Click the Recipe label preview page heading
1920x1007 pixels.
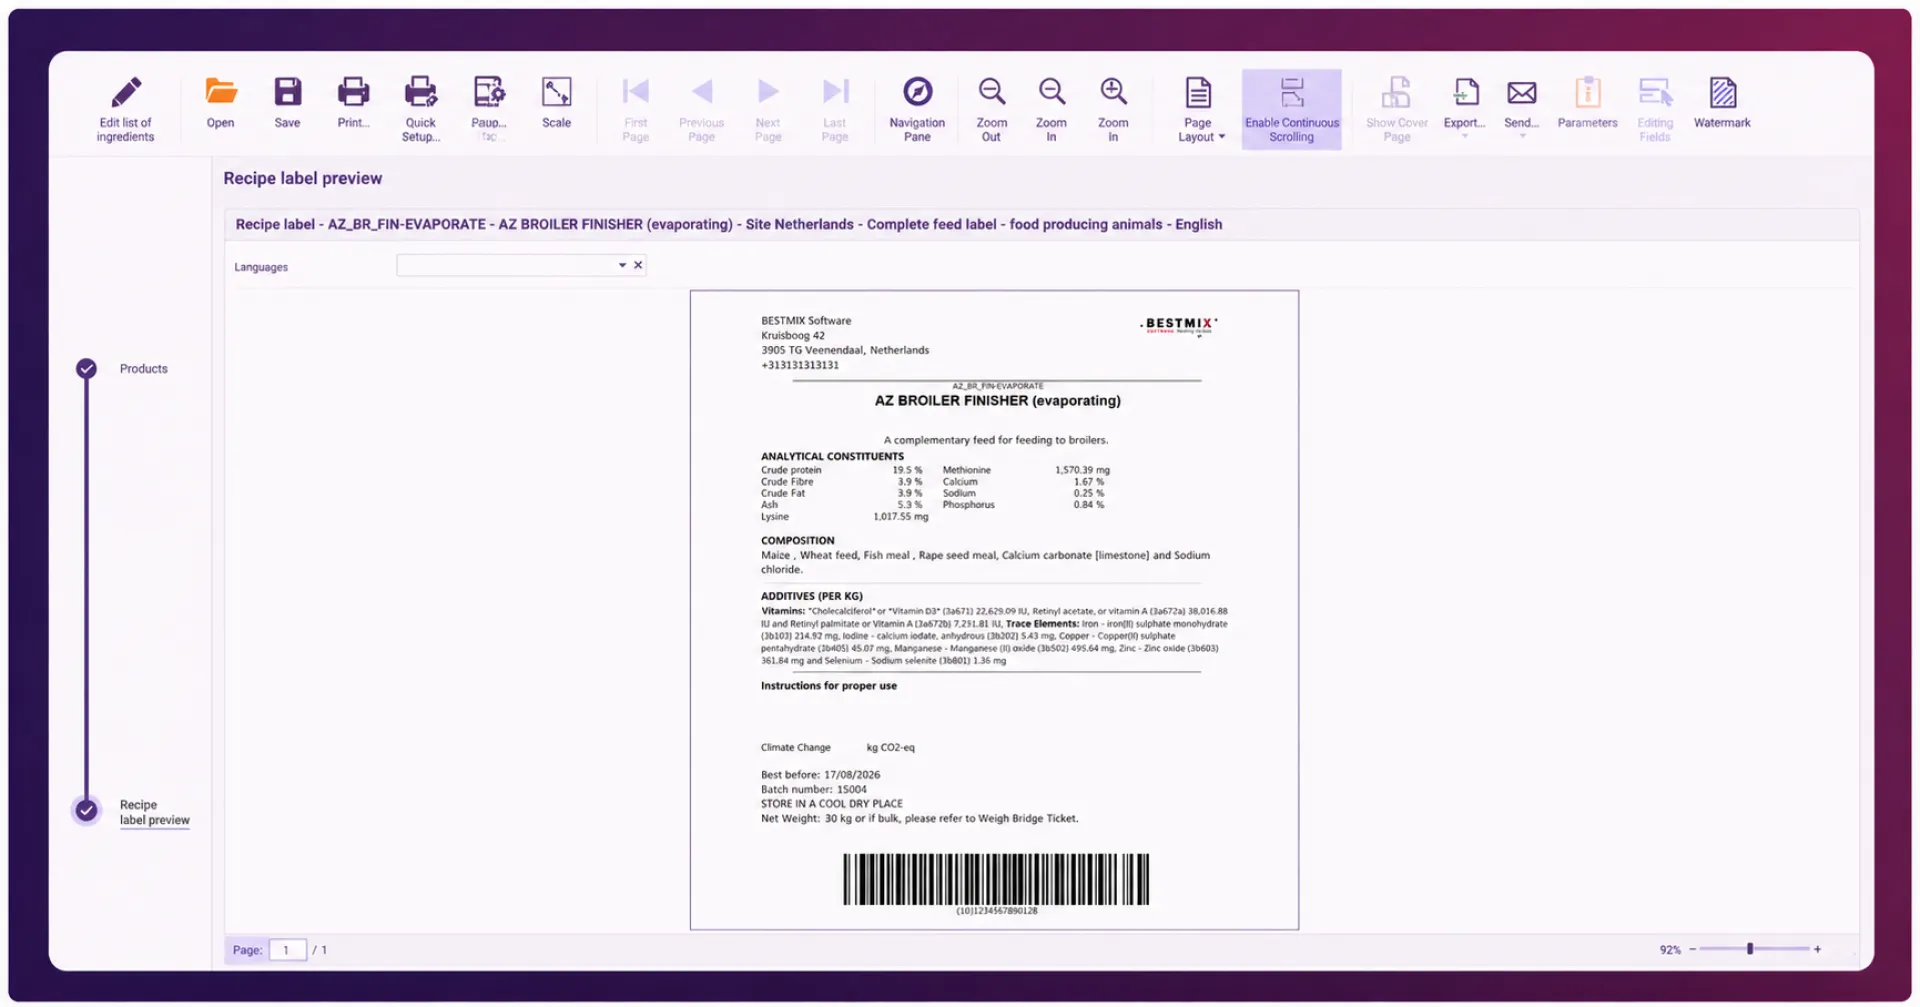click(302, 178)
